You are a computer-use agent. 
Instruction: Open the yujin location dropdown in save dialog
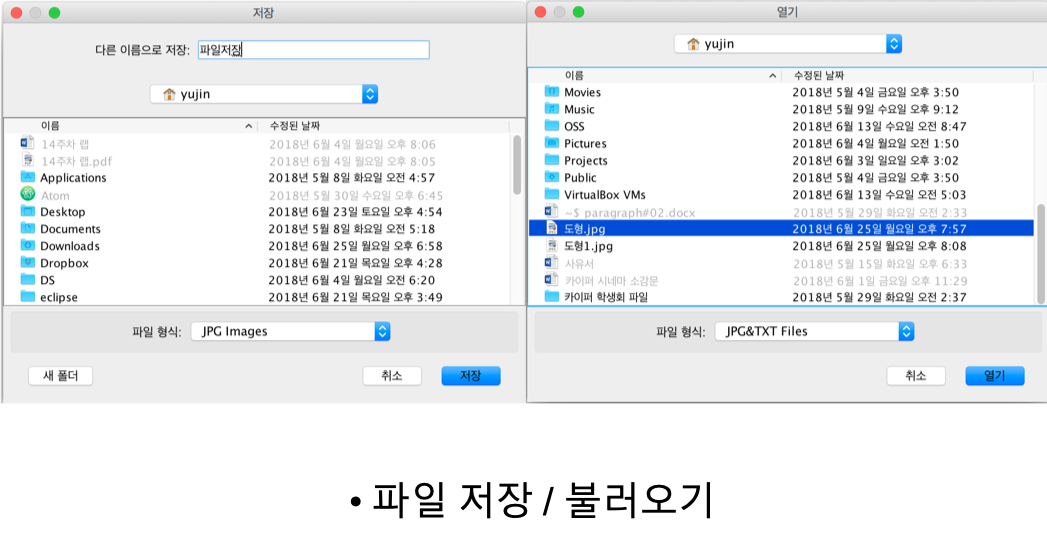(x=264, y=94)
